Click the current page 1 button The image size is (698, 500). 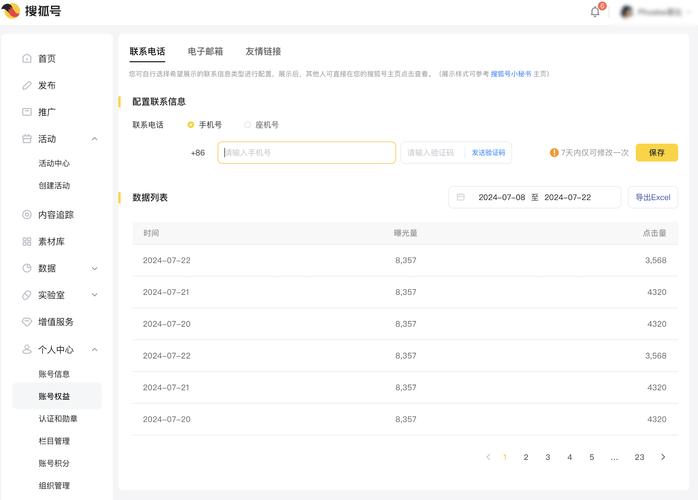[x=505, y=457]
